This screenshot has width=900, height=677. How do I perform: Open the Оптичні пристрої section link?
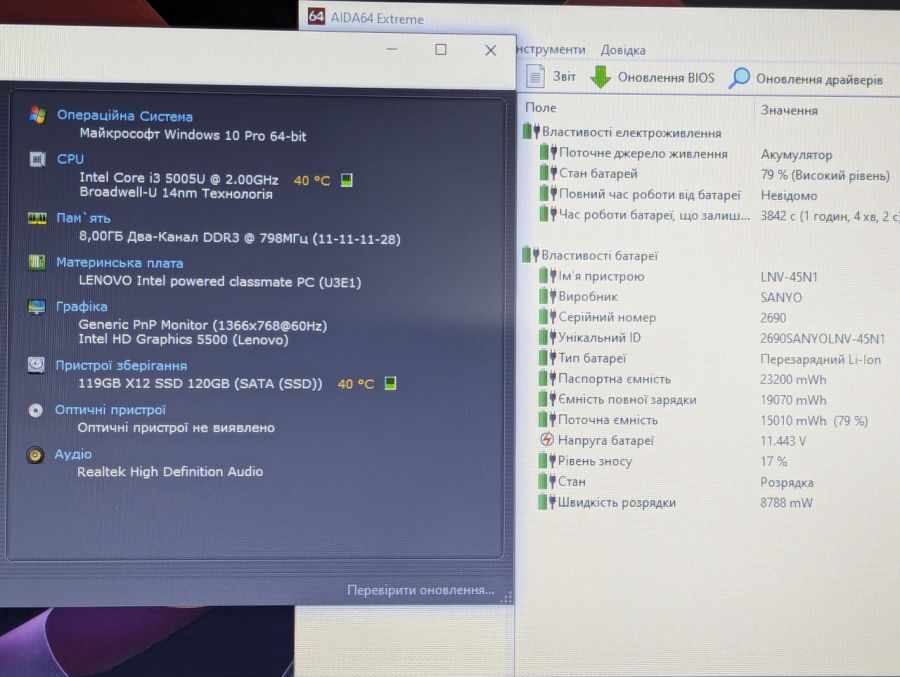tap(110, 409)
